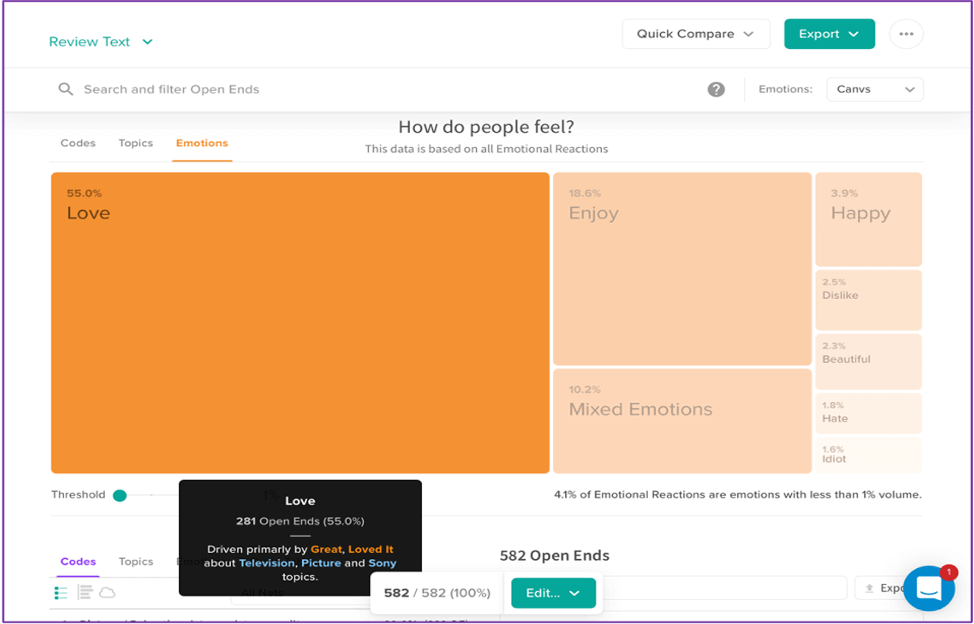
Task: Click the Sony topic link in tooltip
Action: point(382,563)
